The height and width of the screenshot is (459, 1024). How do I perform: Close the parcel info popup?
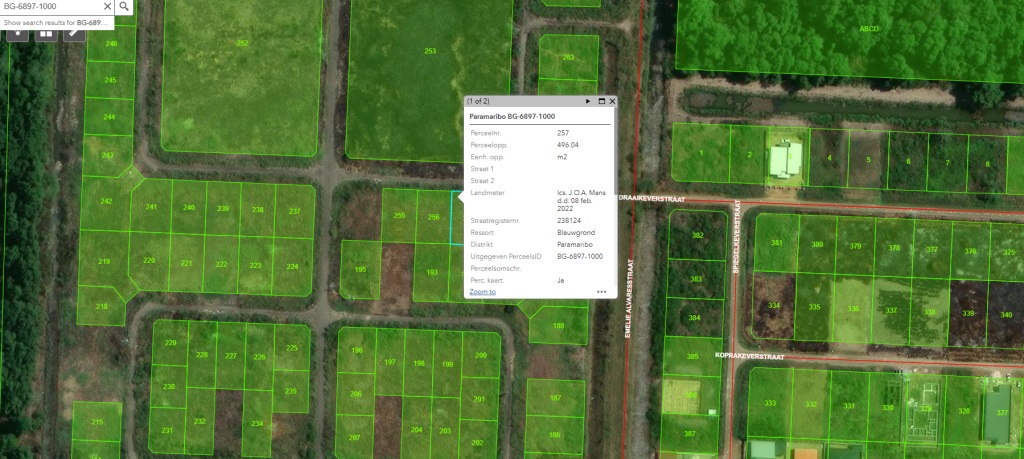pos(612,101)
